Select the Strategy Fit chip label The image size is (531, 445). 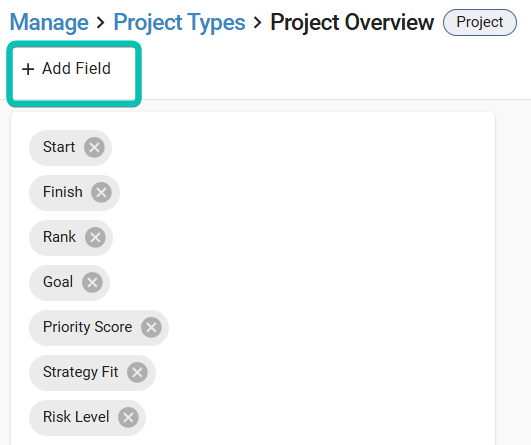pos(81,372)
